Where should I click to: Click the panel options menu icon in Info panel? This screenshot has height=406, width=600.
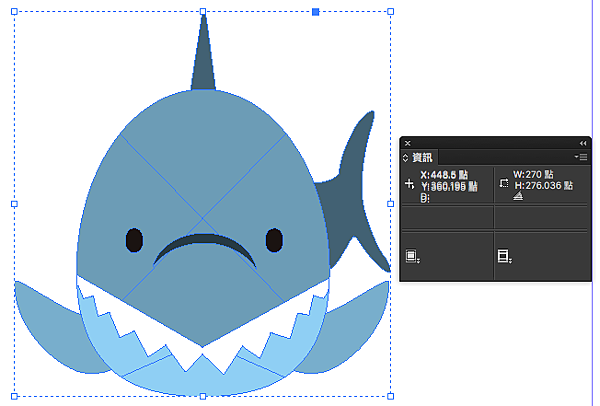581,157
